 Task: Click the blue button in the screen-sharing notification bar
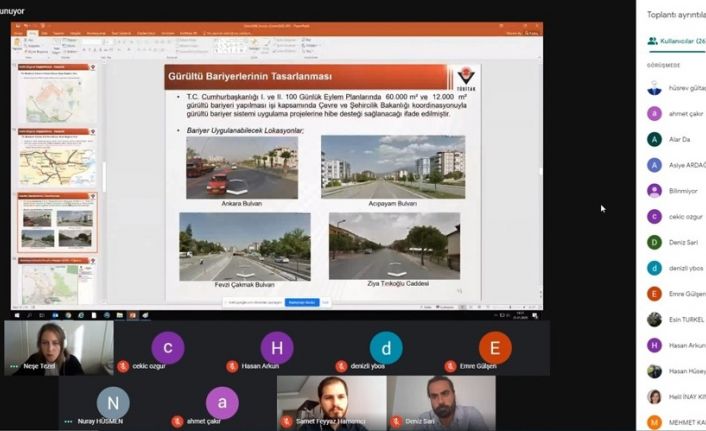point(302,302)
